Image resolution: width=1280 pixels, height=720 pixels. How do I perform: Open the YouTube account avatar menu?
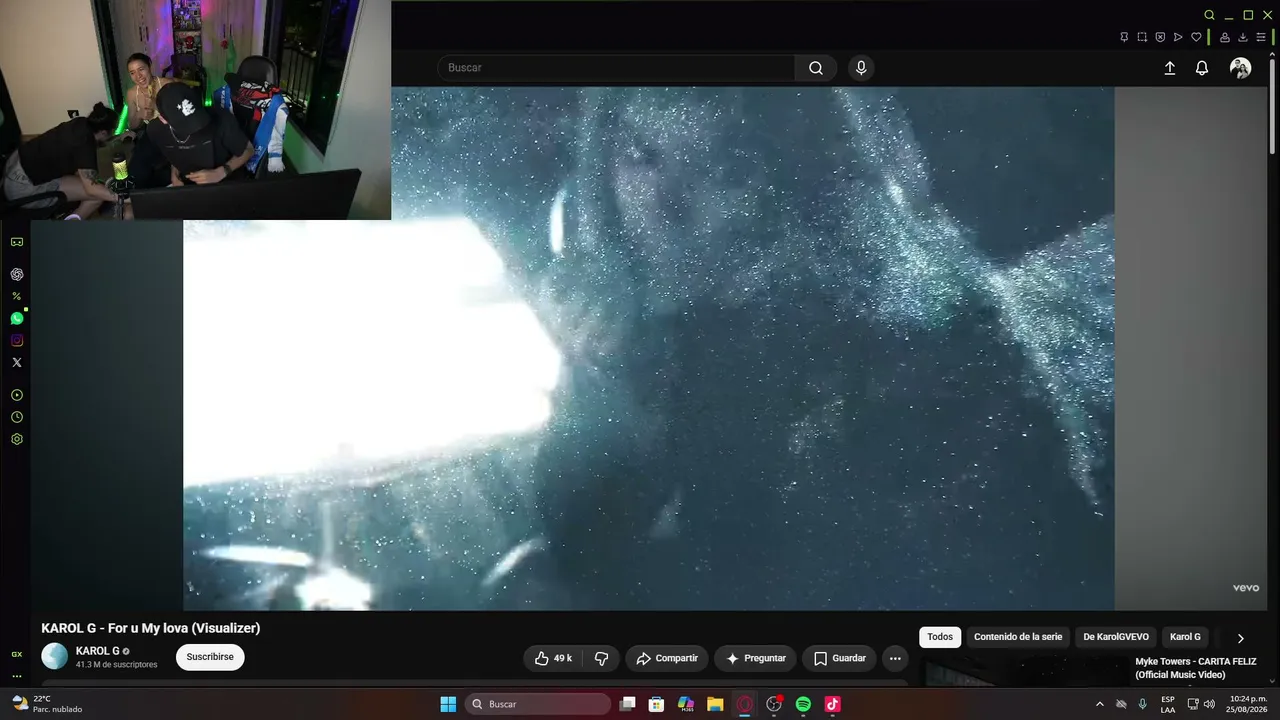click(1241, 68)
